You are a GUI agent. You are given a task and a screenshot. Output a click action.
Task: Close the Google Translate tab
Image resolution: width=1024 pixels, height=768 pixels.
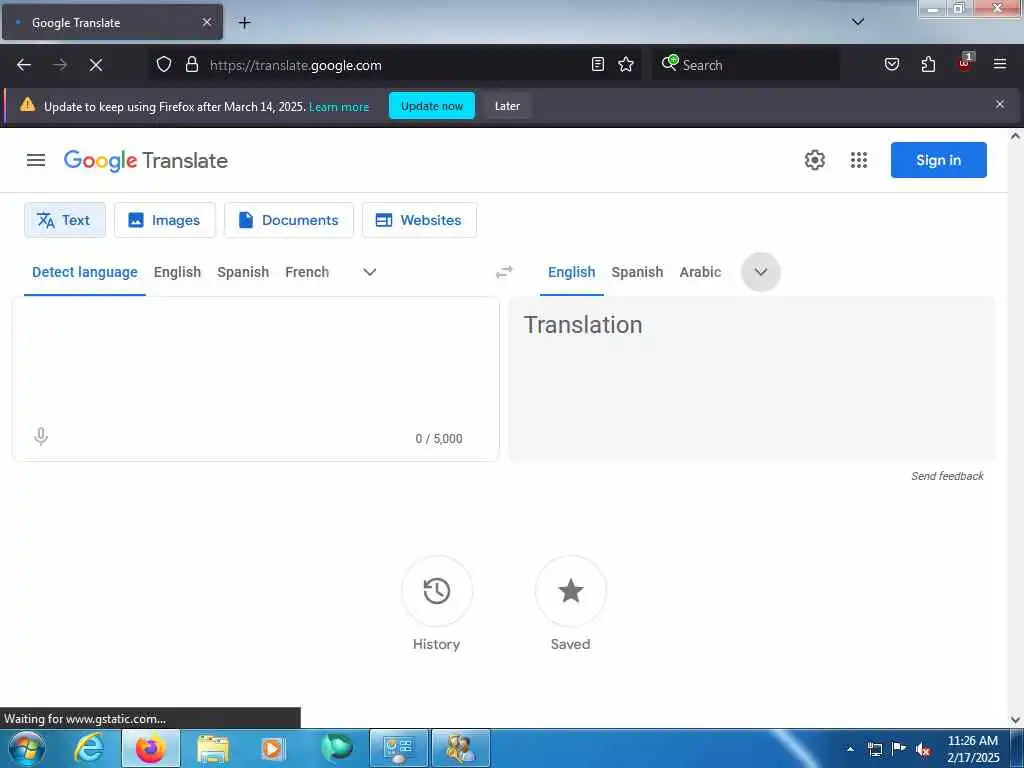[206, 22]
